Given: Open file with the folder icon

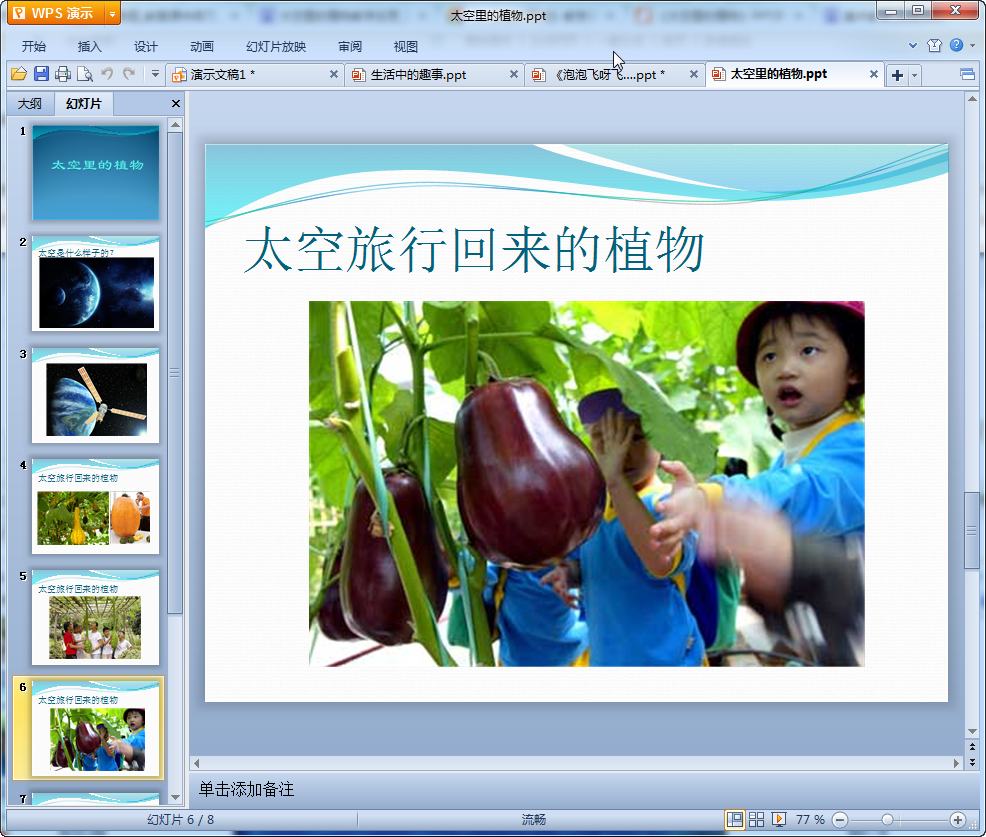Looking at the screenshot, I should (19, 74).
